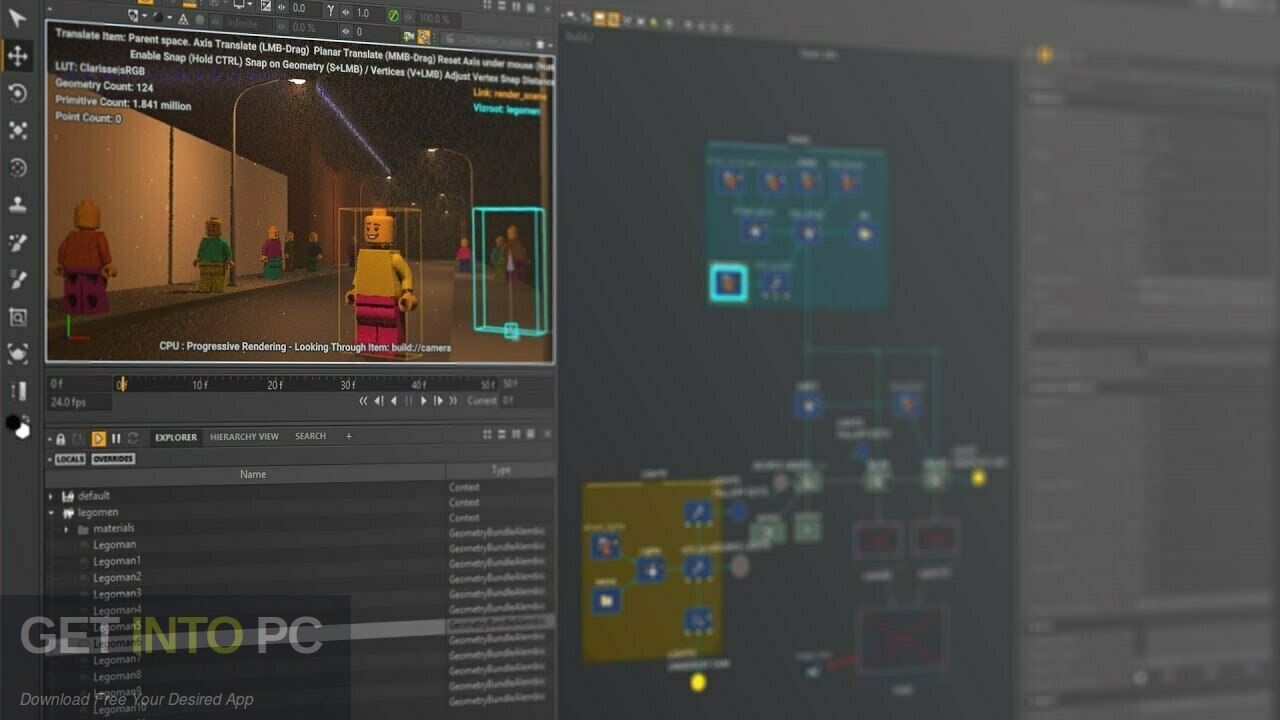Jump to last frame in playback controls
1280x720 pixels.
(x=453, y=401)
